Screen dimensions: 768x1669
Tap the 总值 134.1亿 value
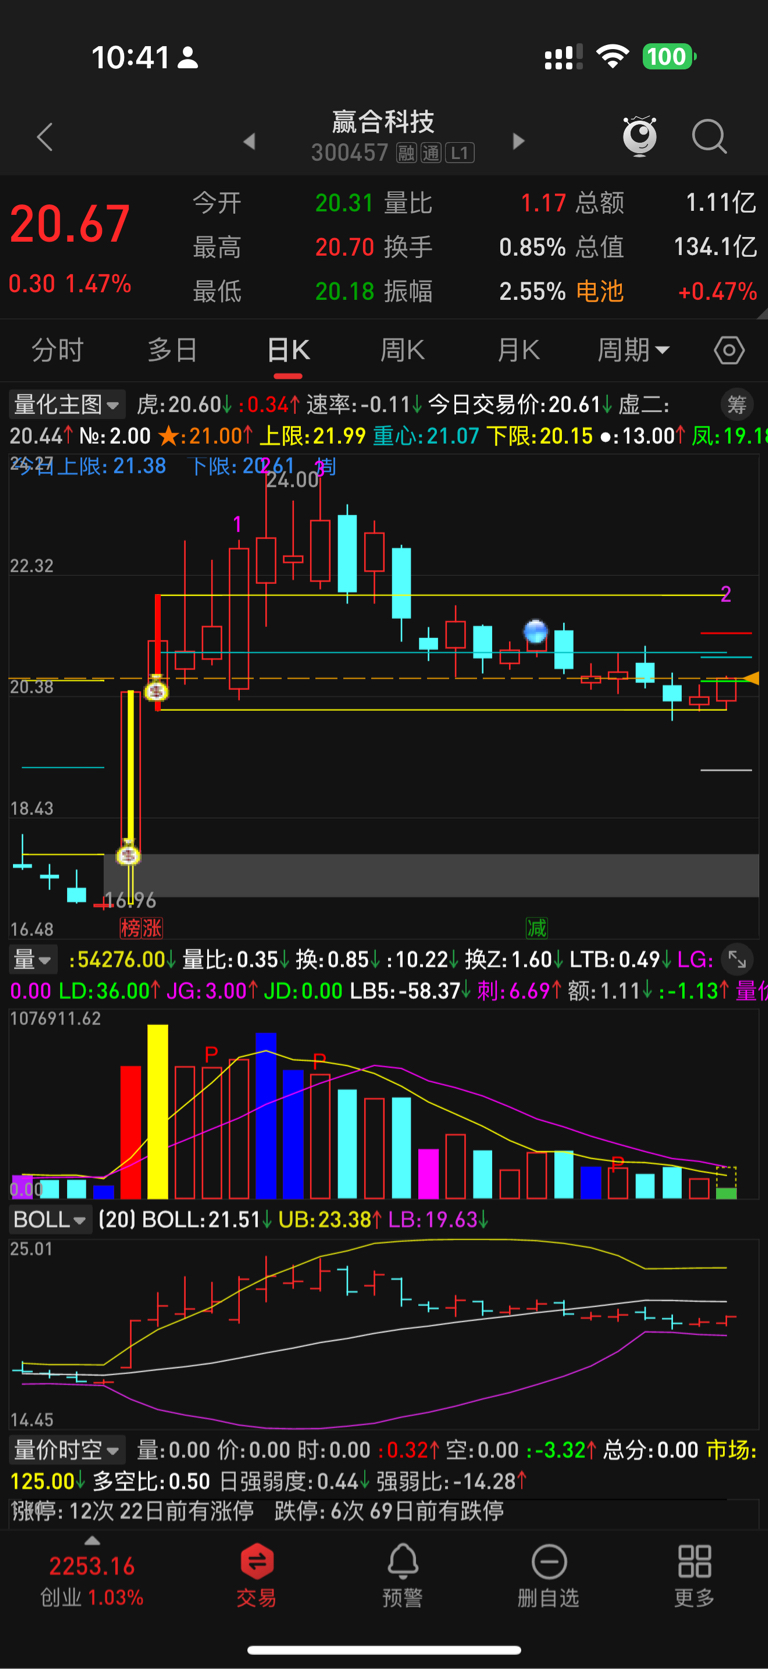[715, 247]
